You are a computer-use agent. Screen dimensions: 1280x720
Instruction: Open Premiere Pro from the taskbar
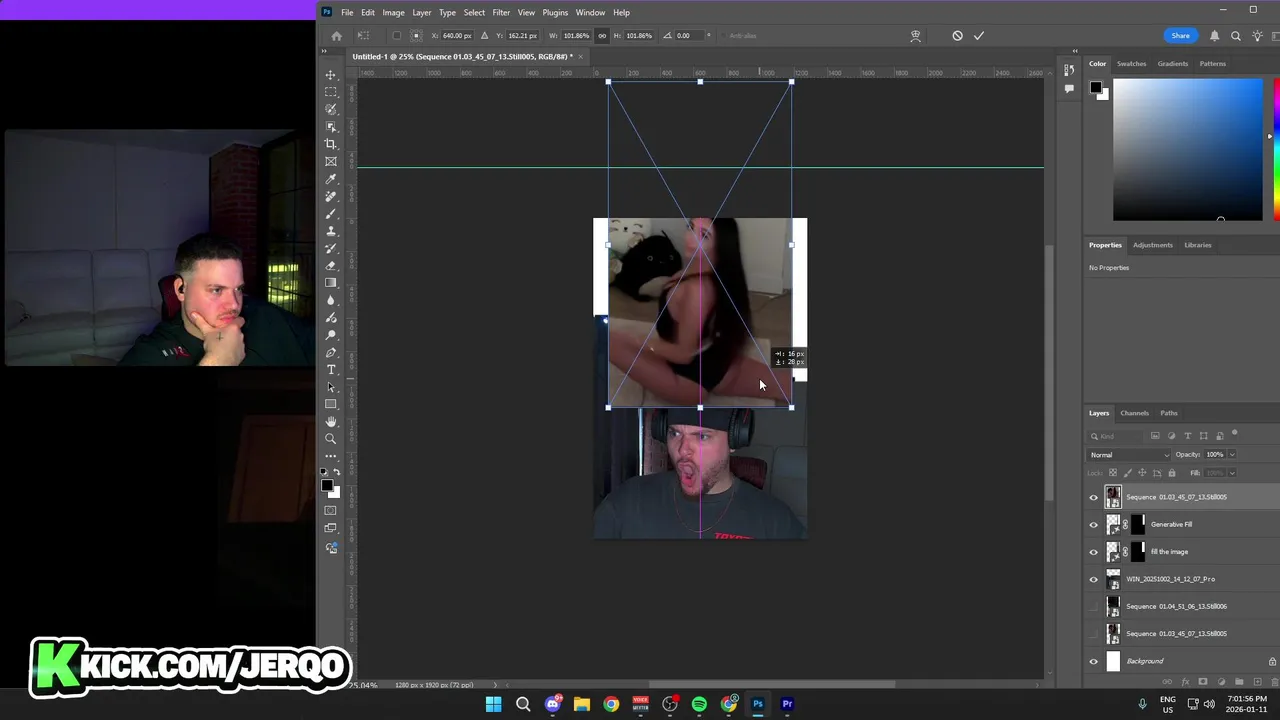point(787,704)
